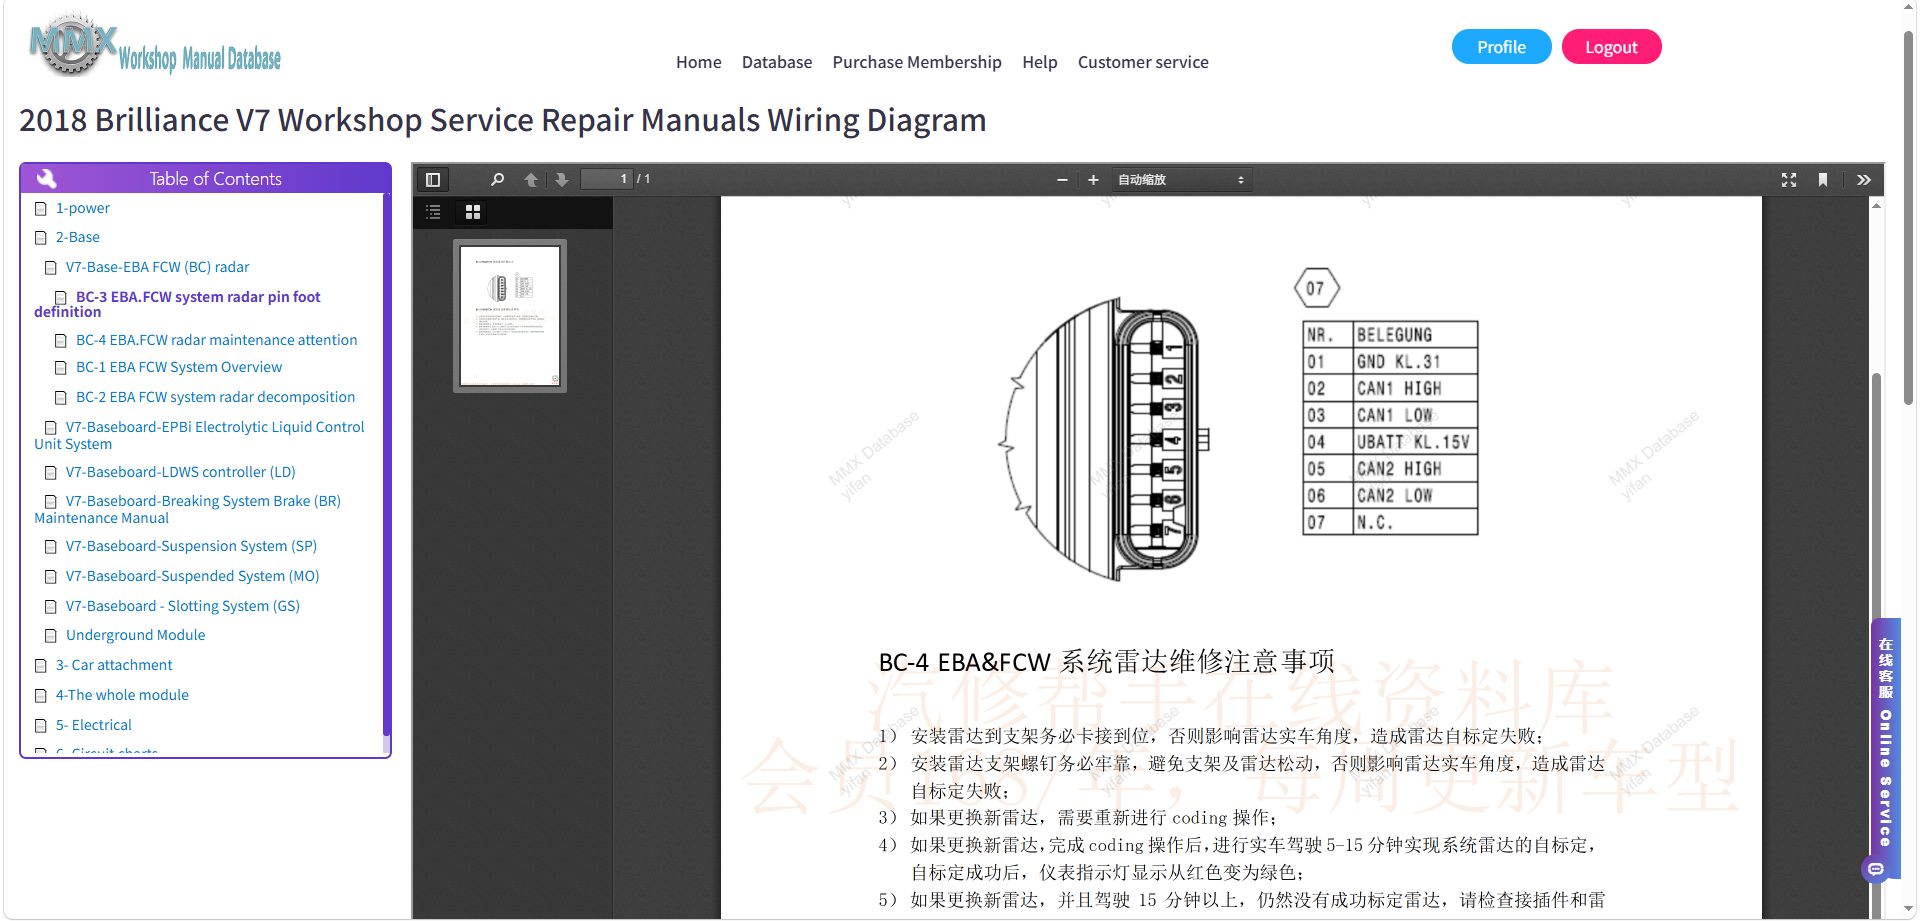Click document icon beside 2-Base
Image resolution: width=1920 pixels, height=921 pixels.
[x=41, y=238]
